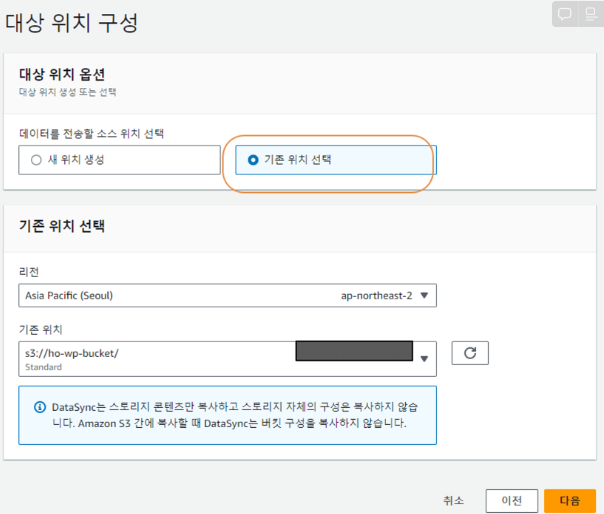Proceed with the orange 다음 button
604x514 pixels.
(570, 501)
